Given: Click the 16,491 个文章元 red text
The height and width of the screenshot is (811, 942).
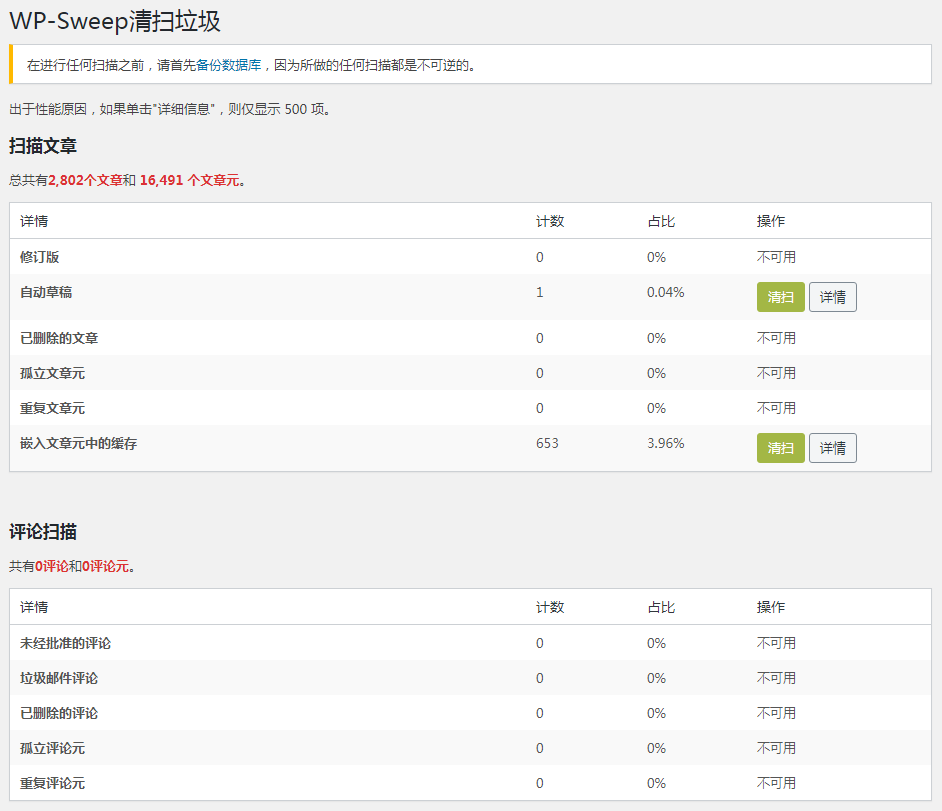Looking at the screenshot, I should [189, 180].
